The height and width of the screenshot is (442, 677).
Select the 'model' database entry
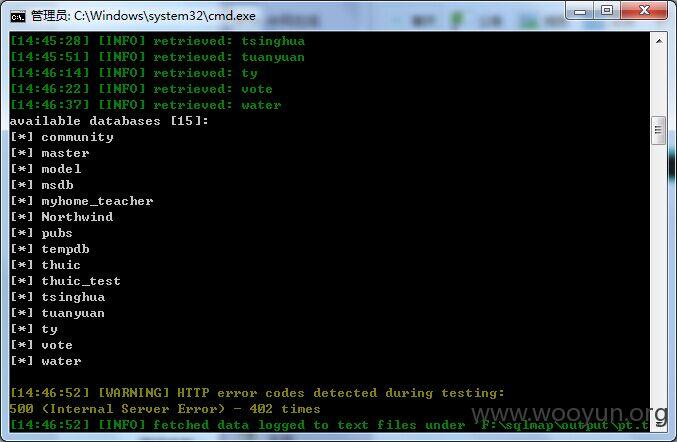(46, 169)
